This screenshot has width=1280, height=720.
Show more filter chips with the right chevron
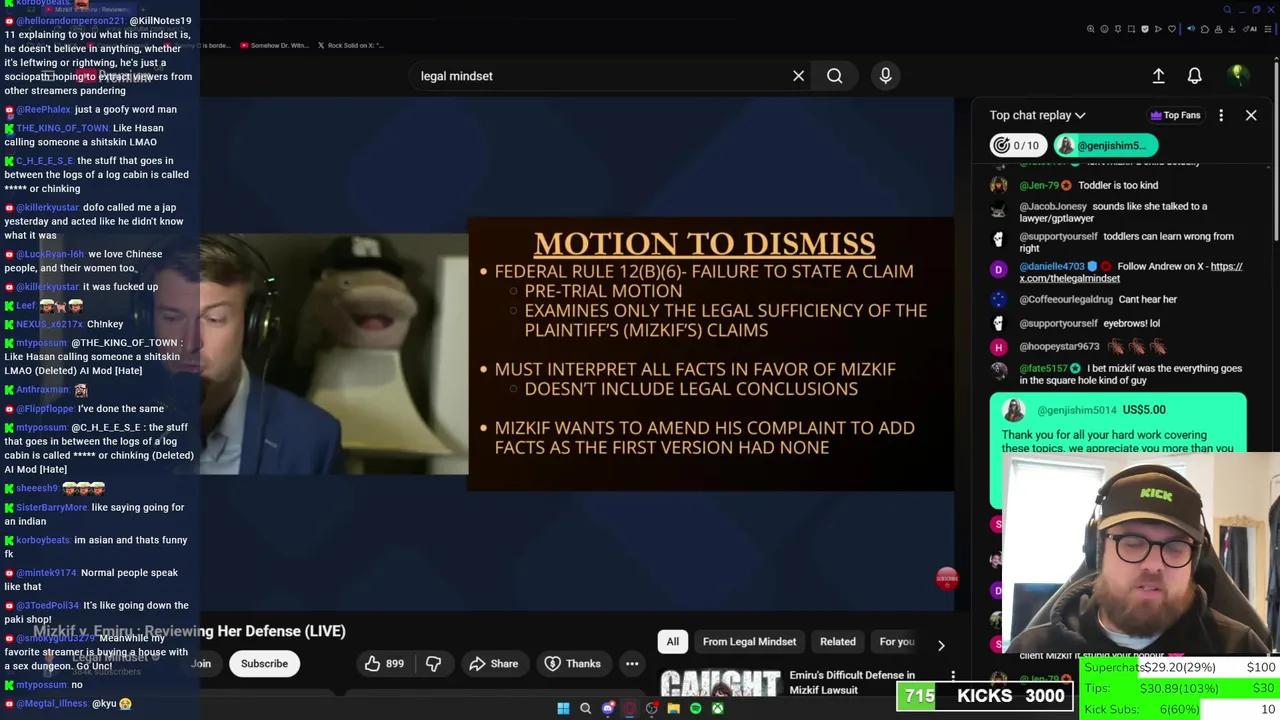click(941, 645)
